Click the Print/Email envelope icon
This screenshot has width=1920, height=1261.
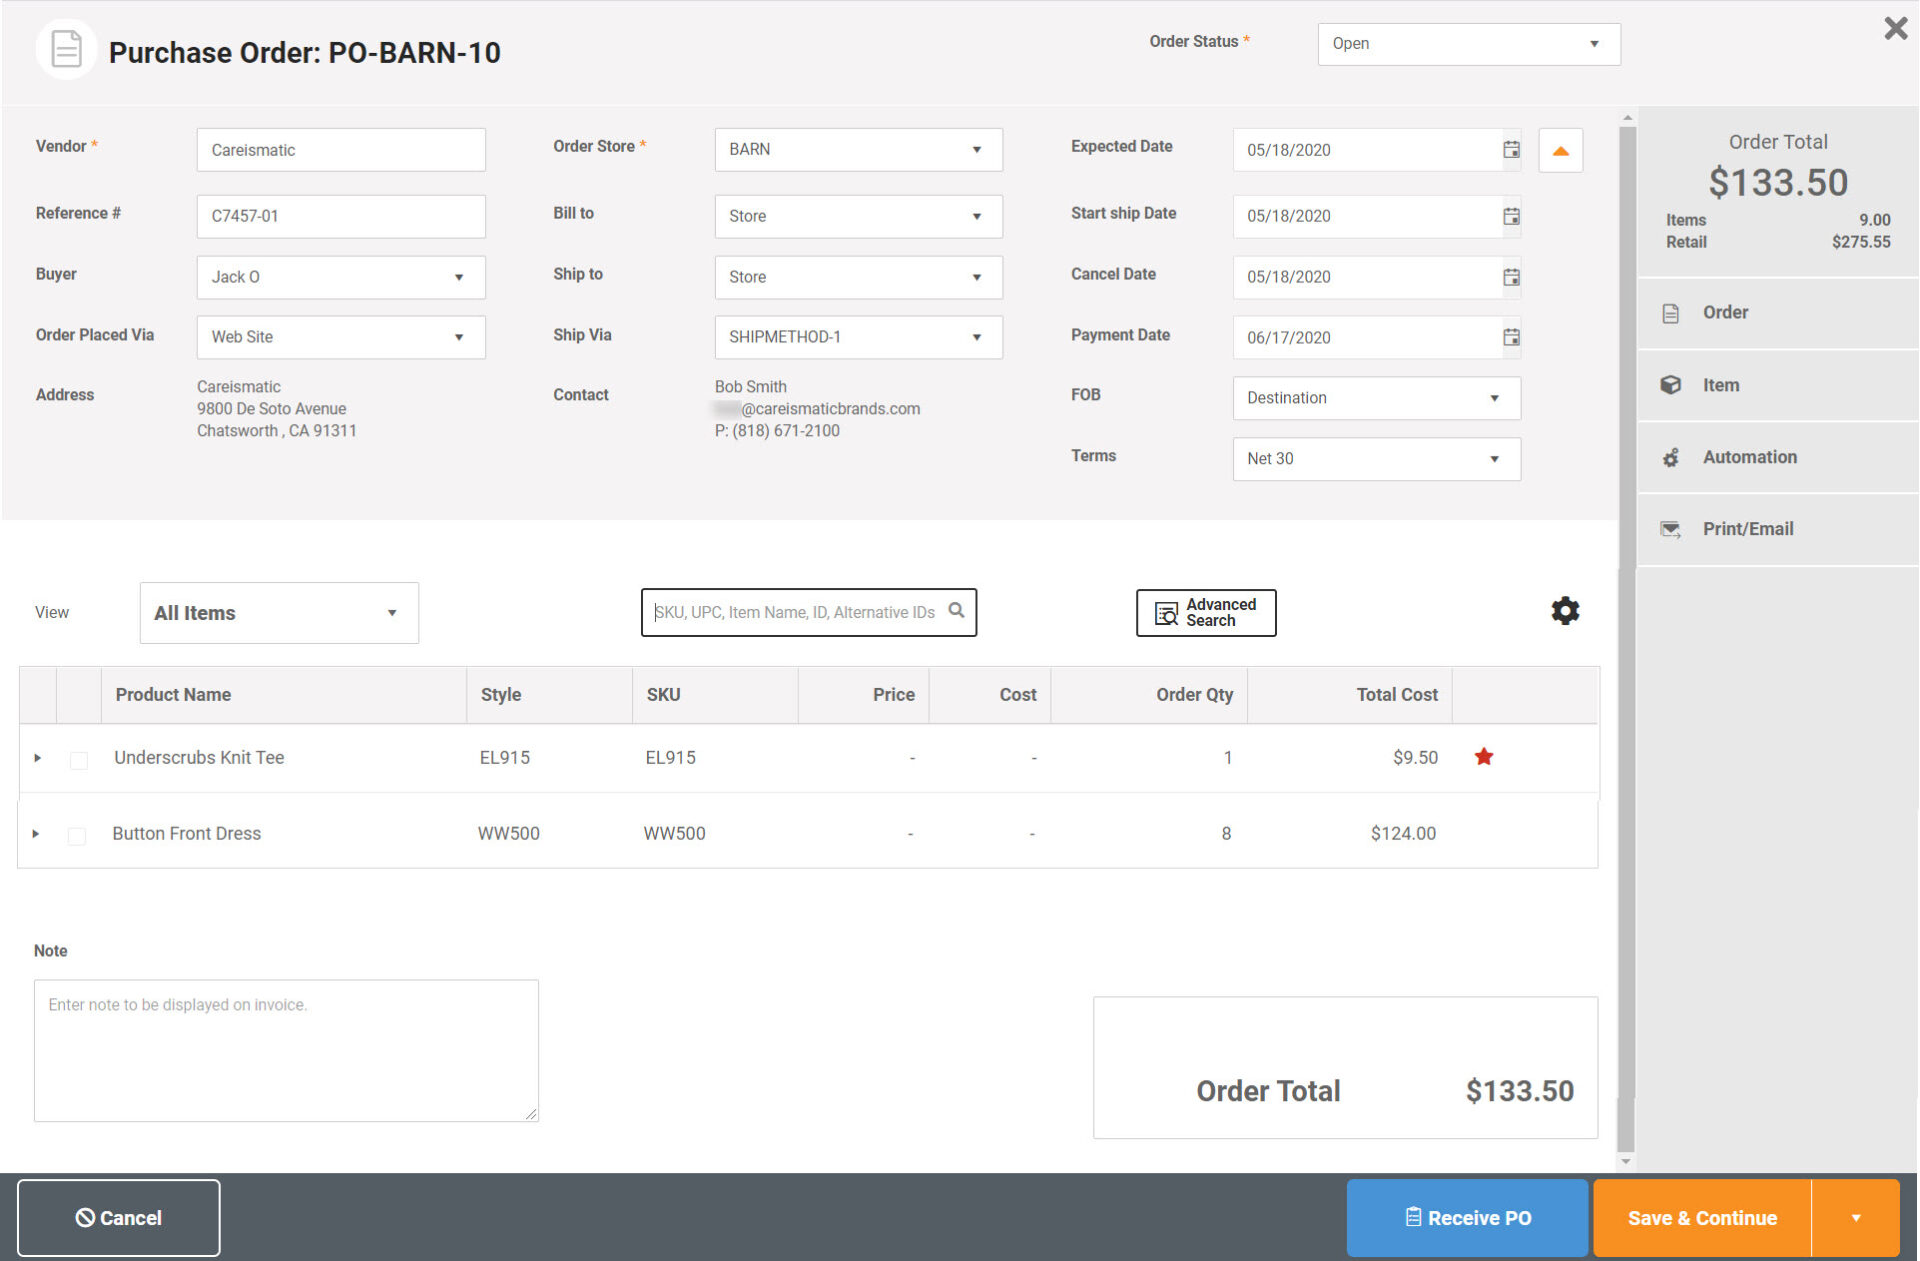coord(1670,529)
